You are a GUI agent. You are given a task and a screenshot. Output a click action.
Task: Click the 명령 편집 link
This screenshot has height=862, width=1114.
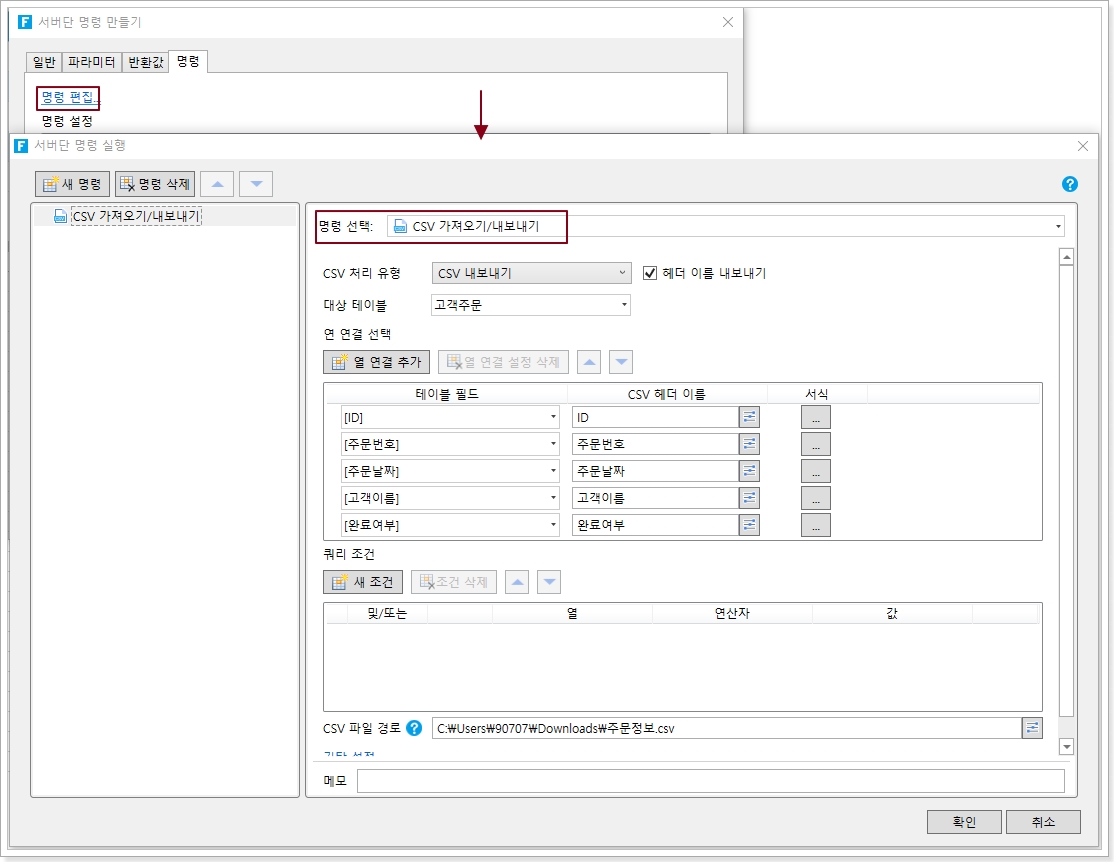(70, 98)
